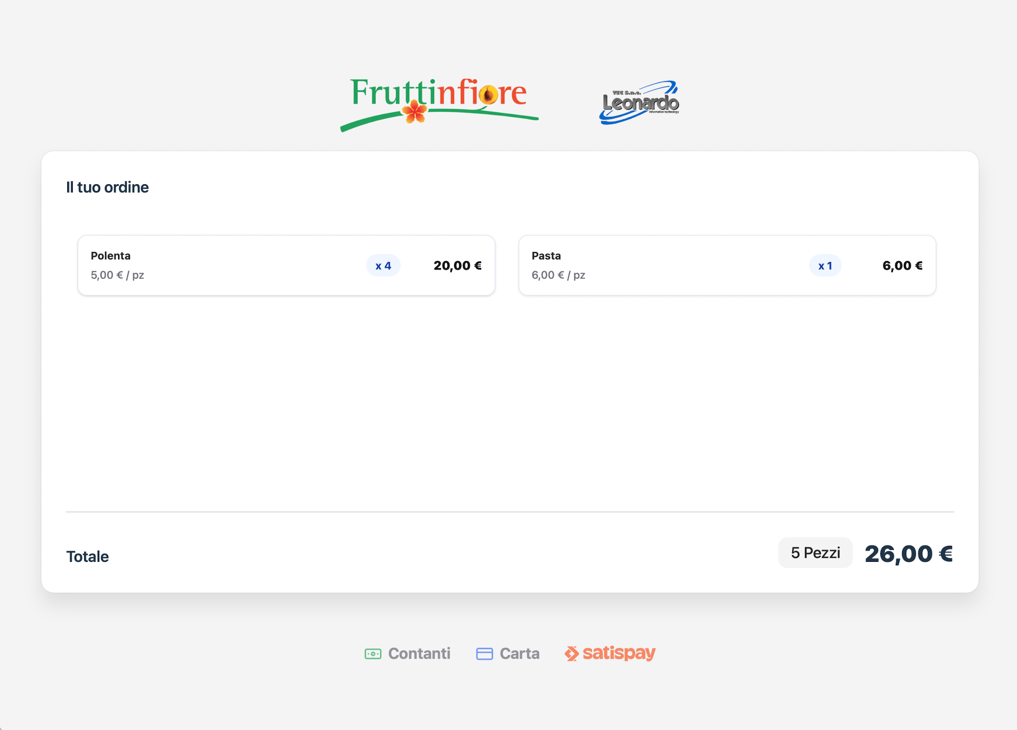Viewport: 1017px width, 730px height.
Task: Click the orange Satispay logo symbol
Action: (572, 654)
